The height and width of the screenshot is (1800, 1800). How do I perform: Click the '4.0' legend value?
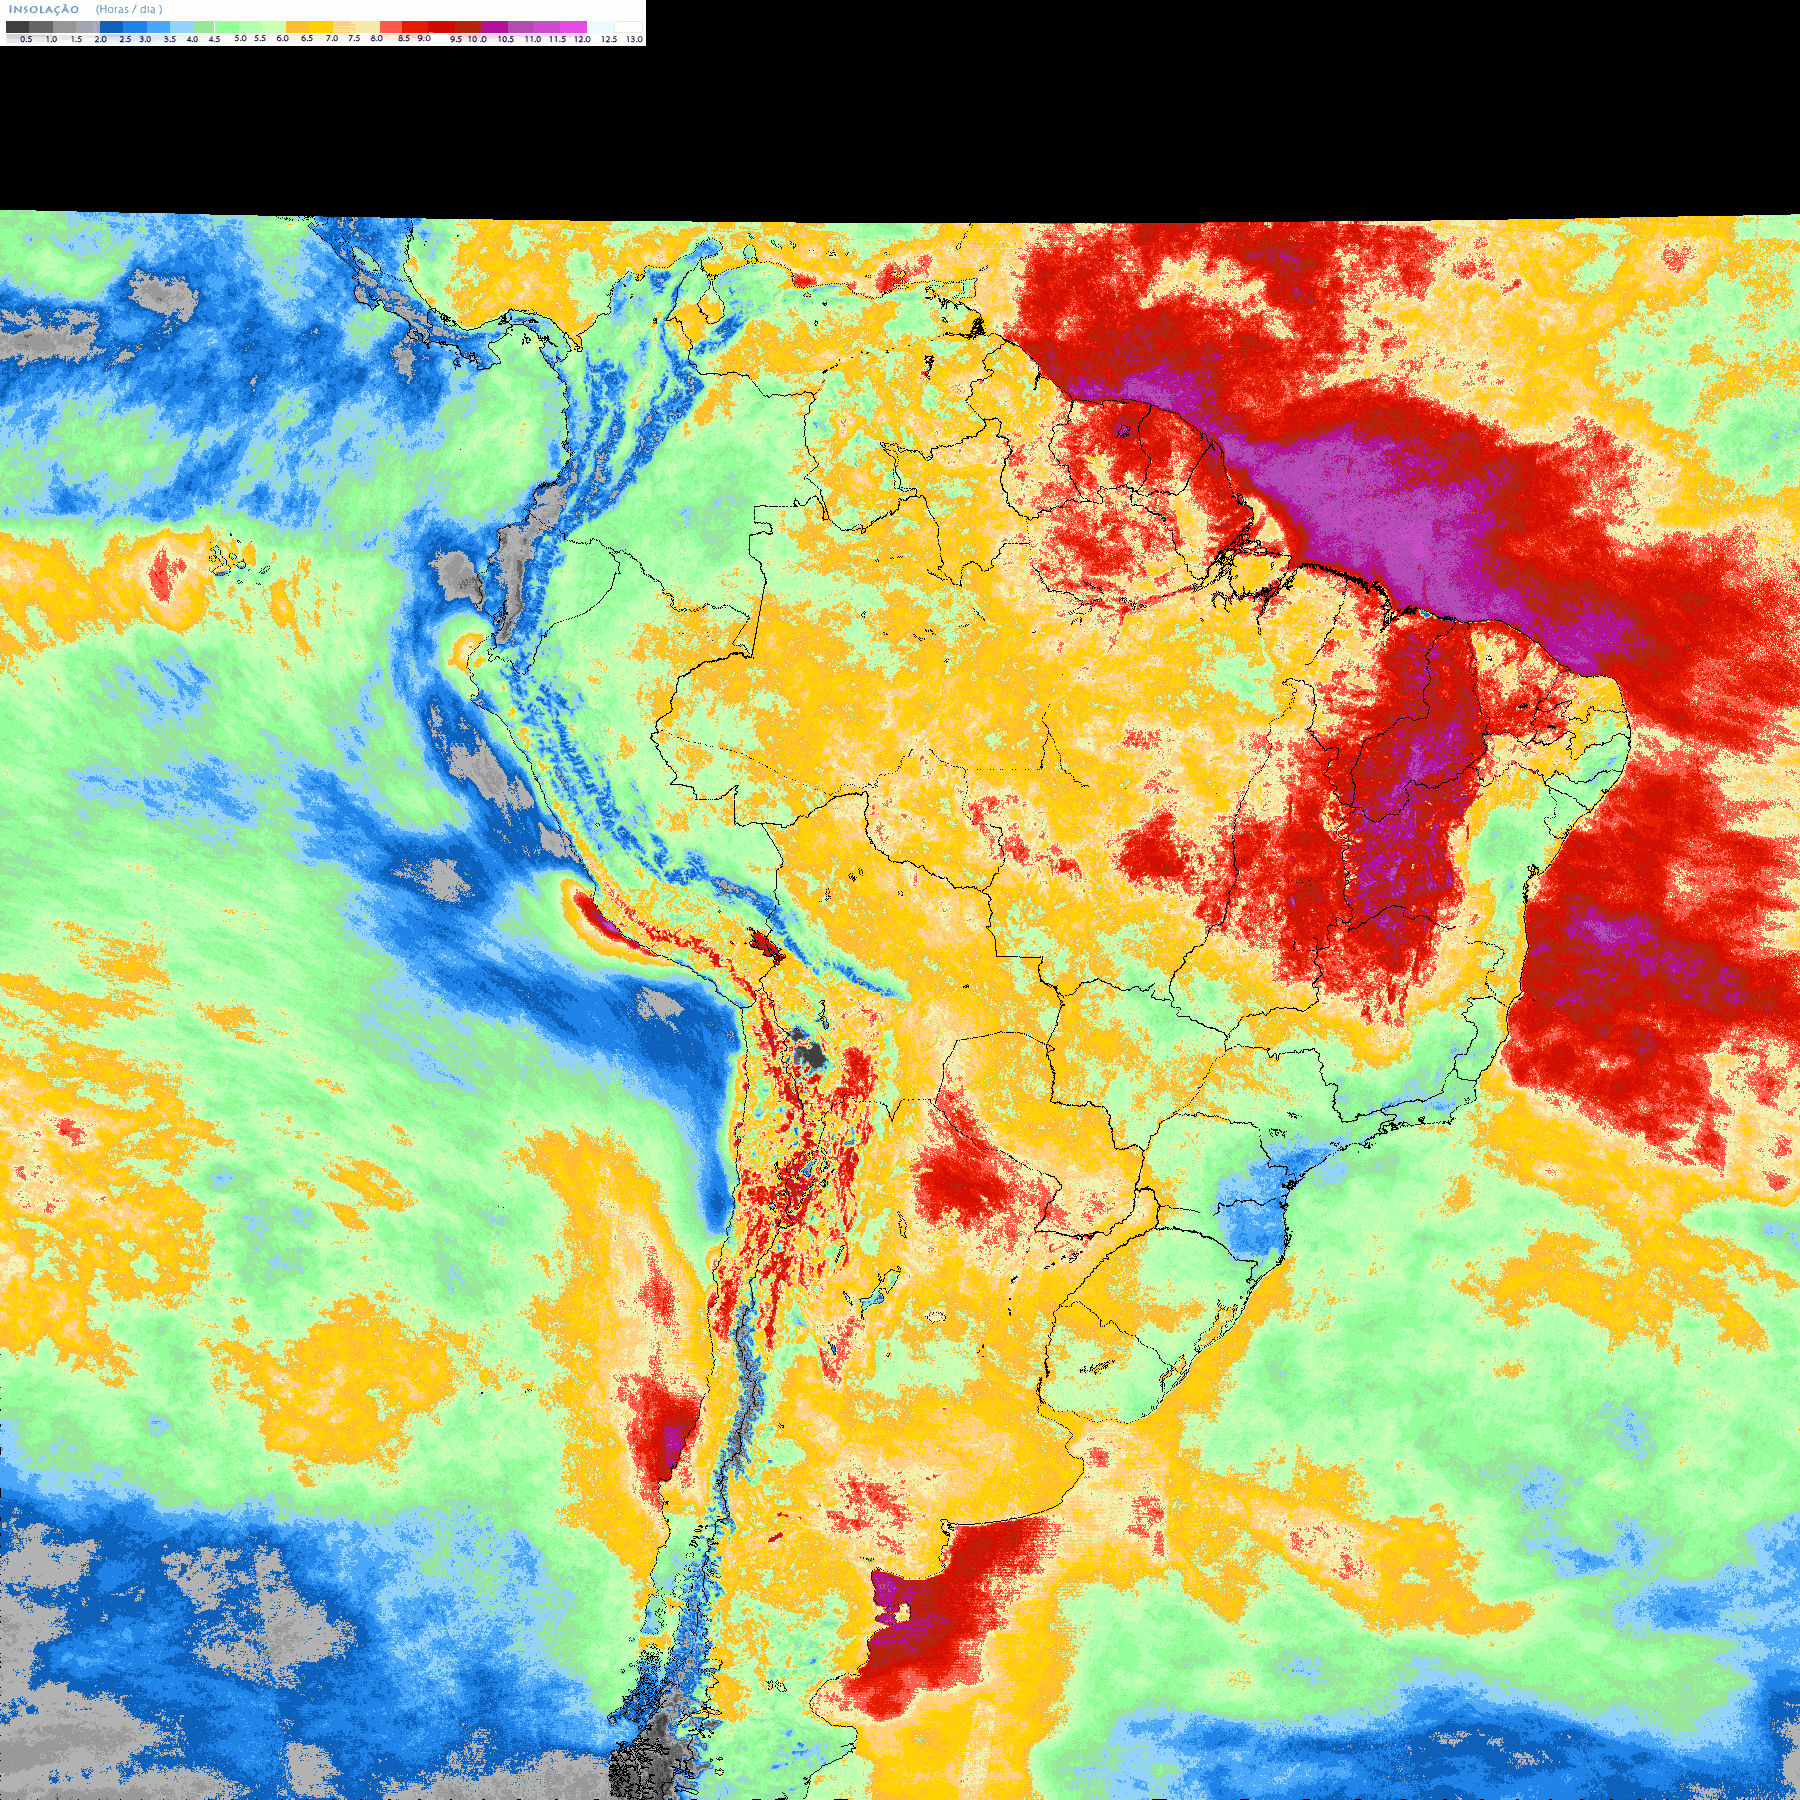192,39
